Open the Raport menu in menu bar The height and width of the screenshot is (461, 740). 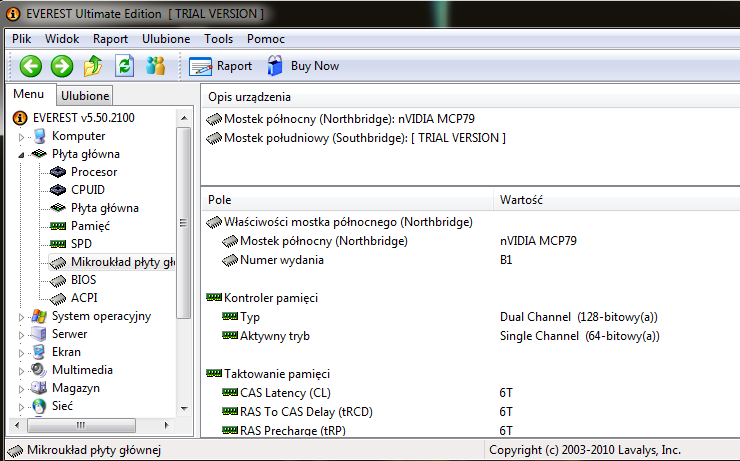pyautogui.click(x=110, y=39)
